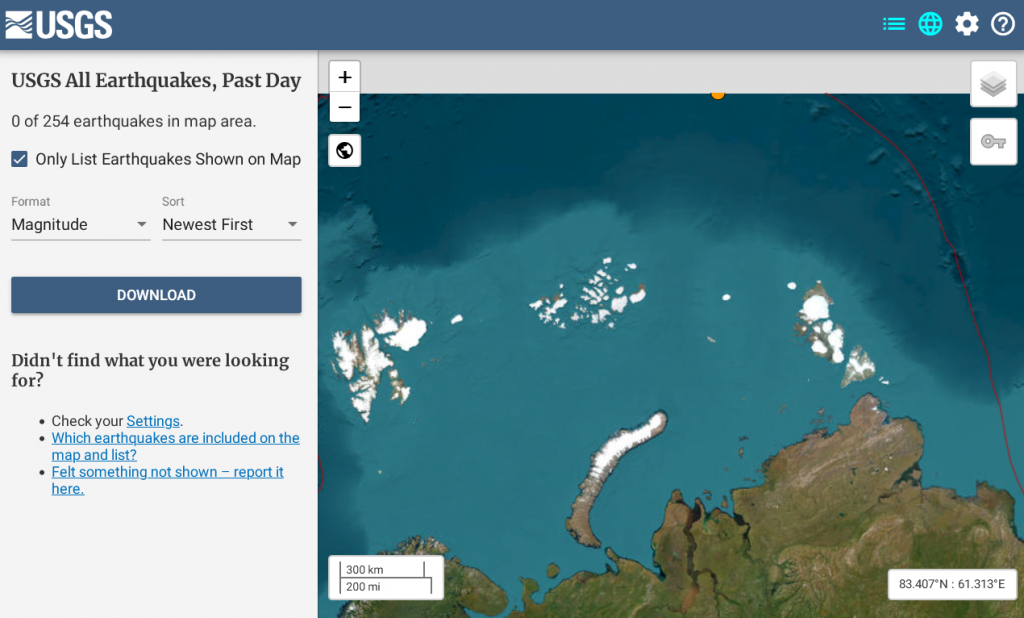Open the USGS home logo
Image resolution: width=1024 pixels, height=618 pixels.
tap(59, 25)
